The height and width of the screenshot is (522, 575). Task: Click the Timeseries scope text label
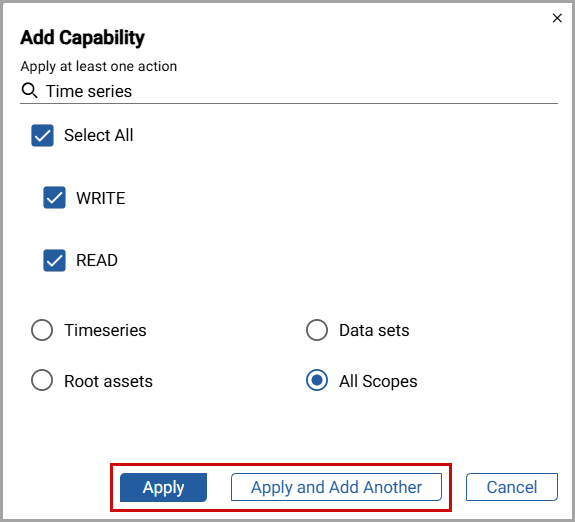105,330
